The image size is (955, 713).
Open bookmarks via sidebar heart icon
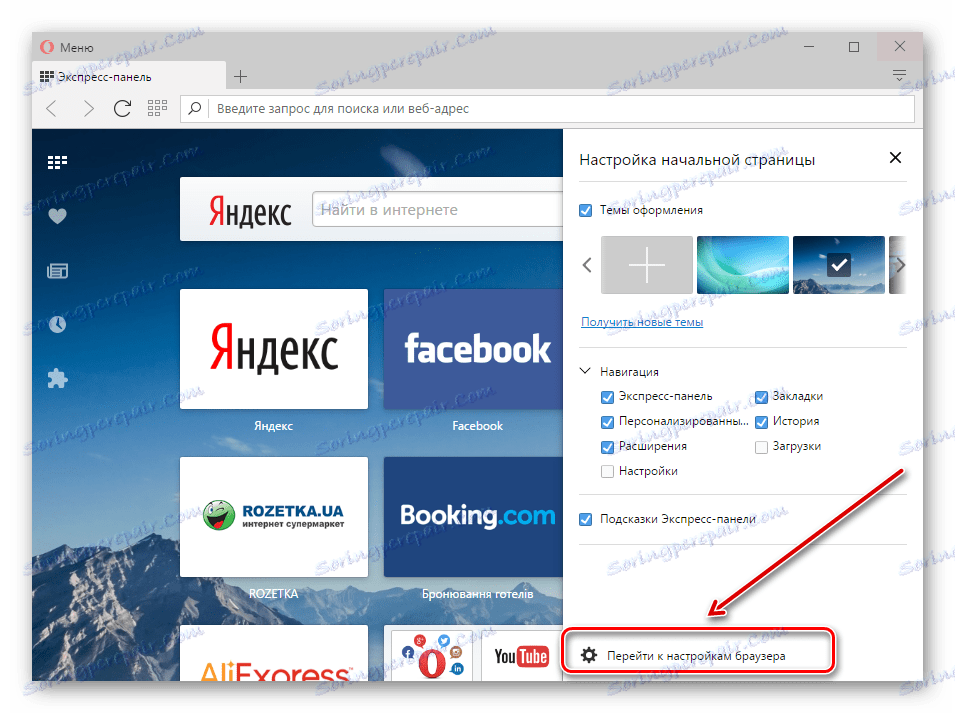click(x=57, y=216)
